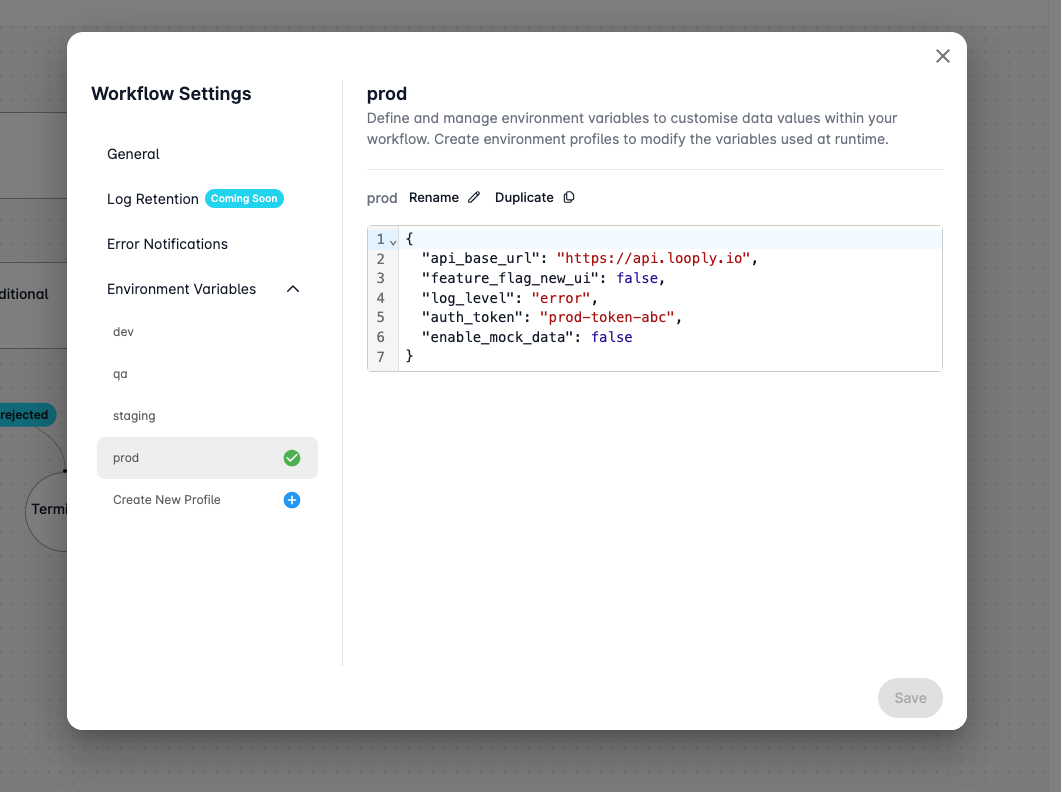Click the Coming Soon badge
Screen dimensions: 1061x792
(x=244, y=199)
